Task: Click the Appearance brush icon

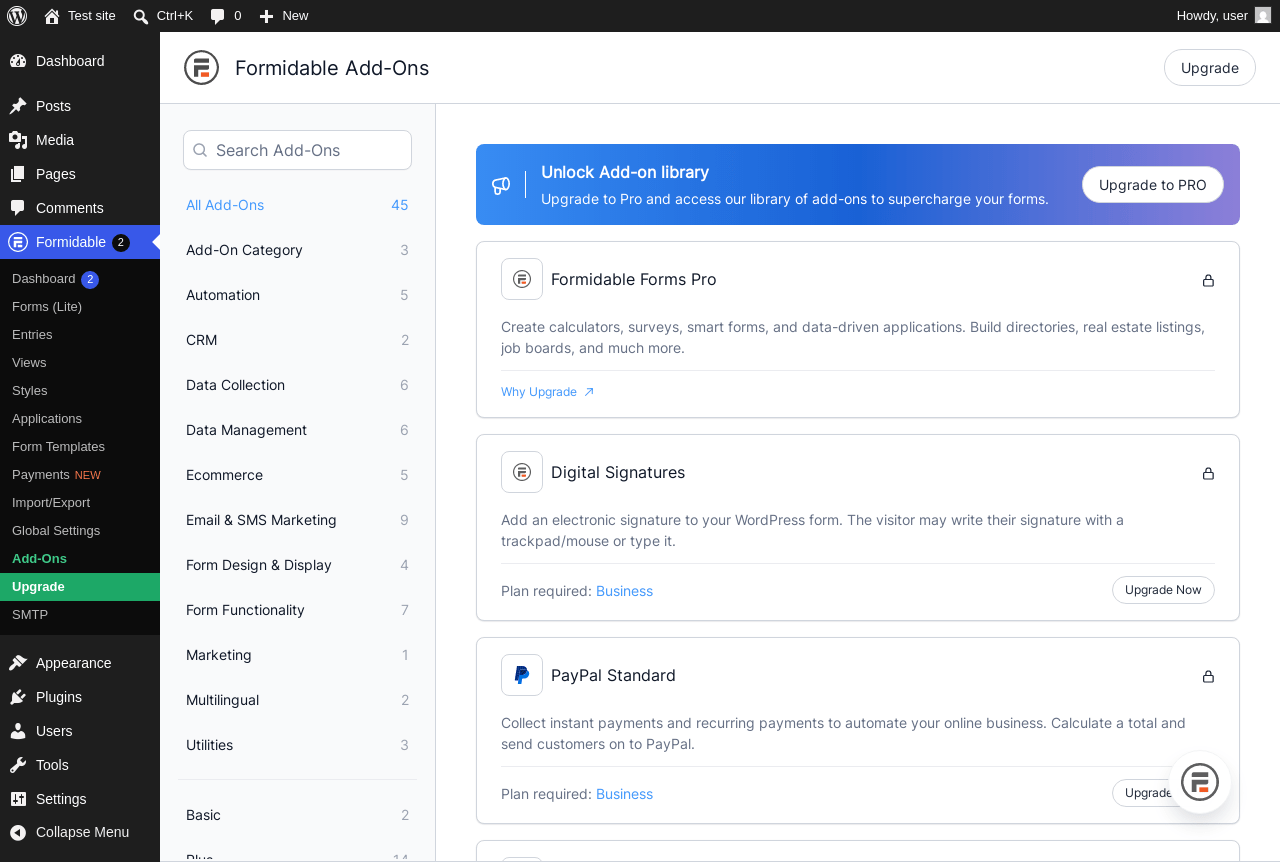Action: coord(18,663)
